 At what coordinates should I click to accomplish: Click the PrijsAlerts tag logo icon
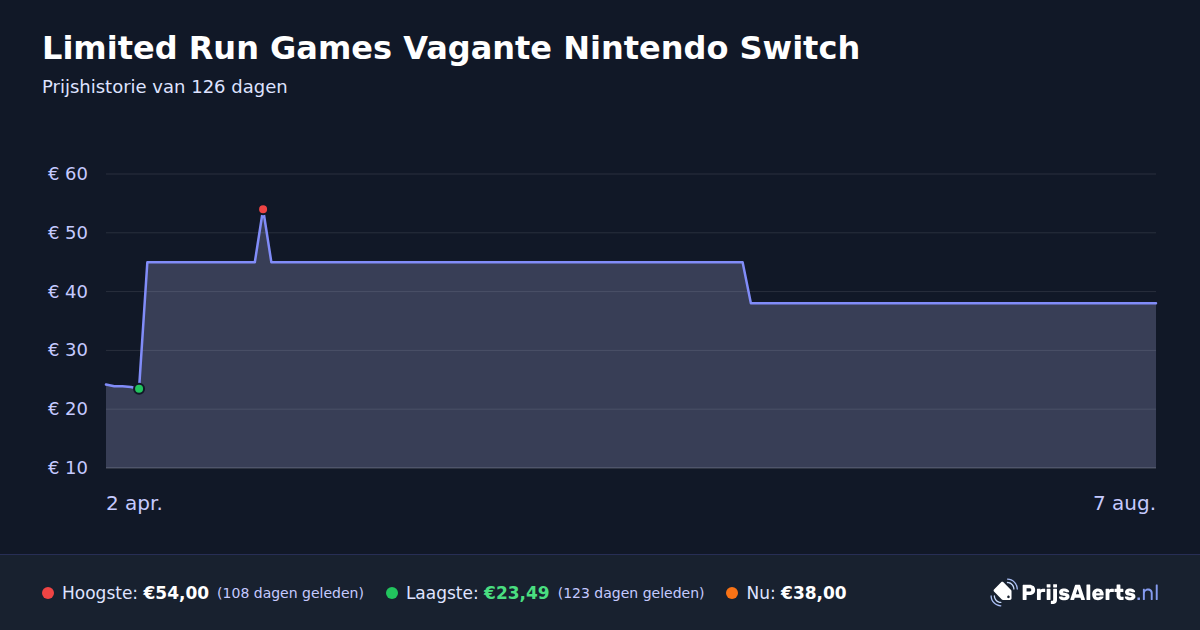(1003, 593)
